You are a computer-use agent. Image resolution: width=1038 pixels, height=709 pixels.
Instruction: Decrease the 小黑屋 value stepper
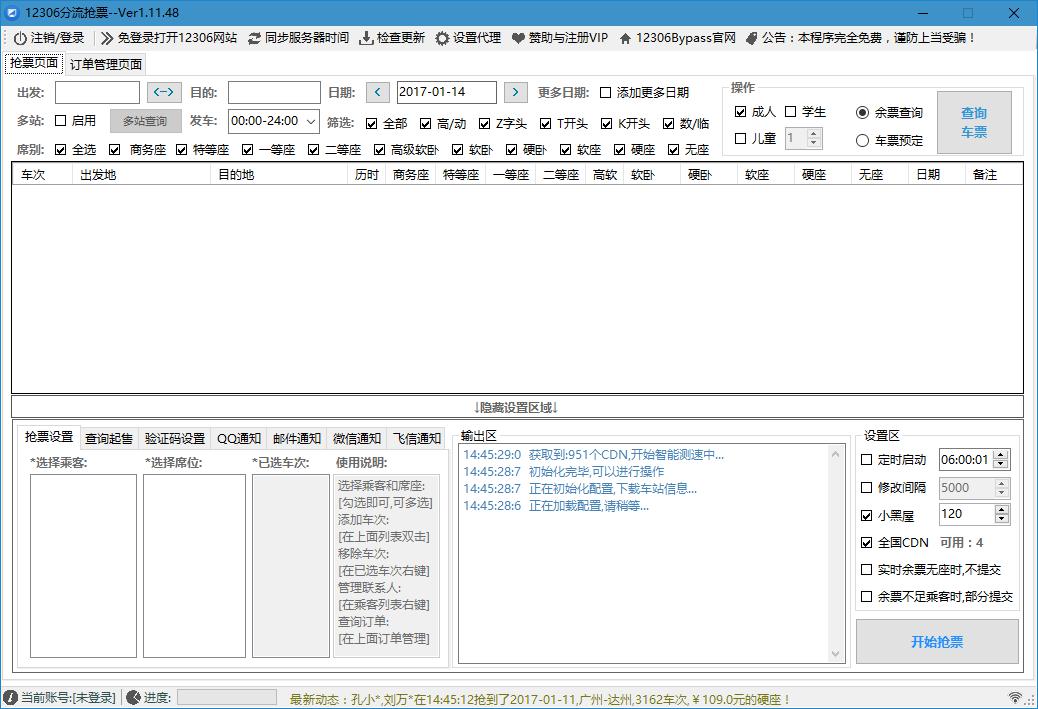1002,519
